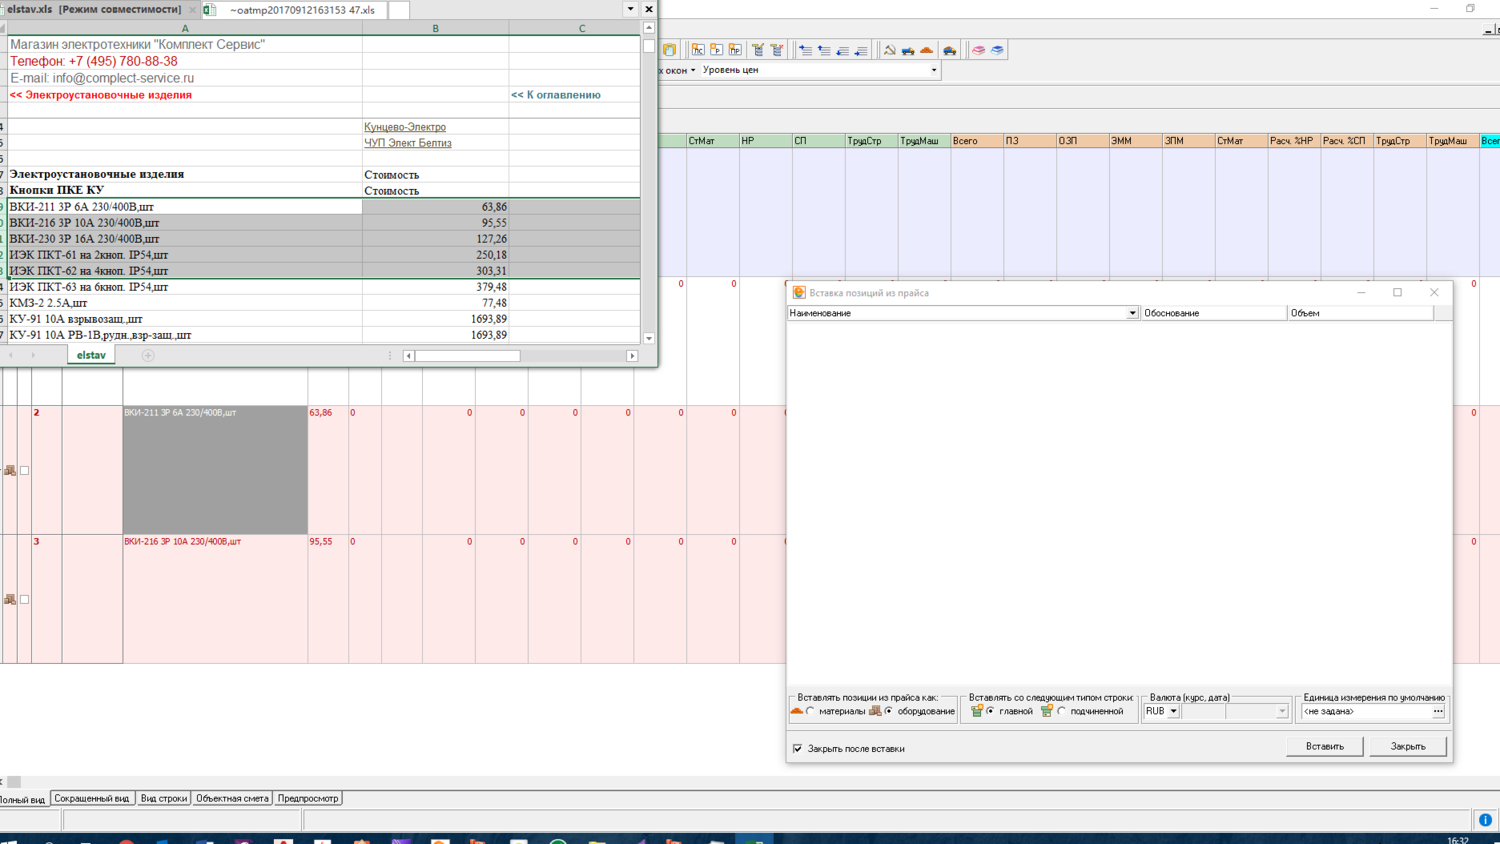Select the 'подчиненной' row type option

[1062, 711]
